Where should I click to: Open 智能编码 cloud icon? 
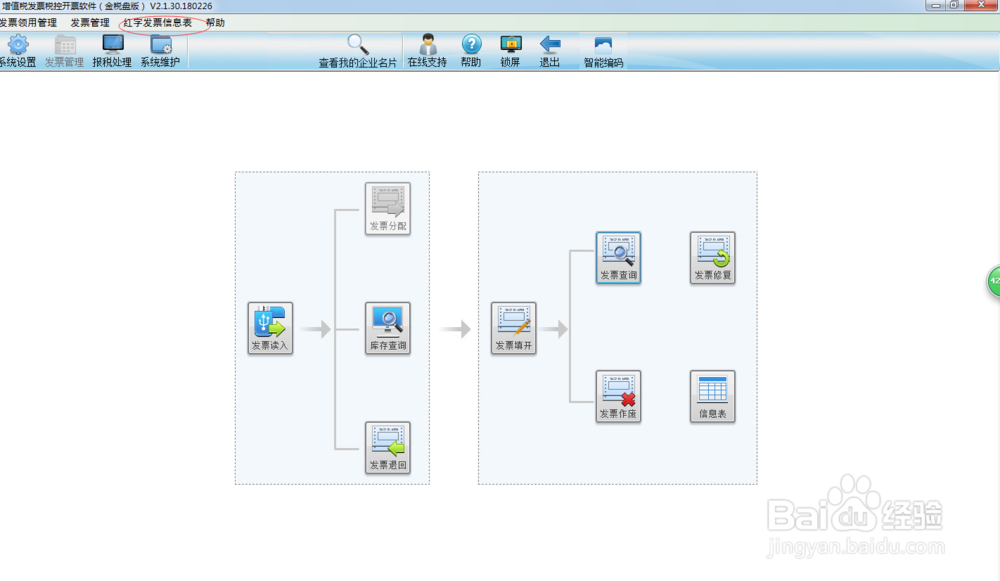(603, 51)
